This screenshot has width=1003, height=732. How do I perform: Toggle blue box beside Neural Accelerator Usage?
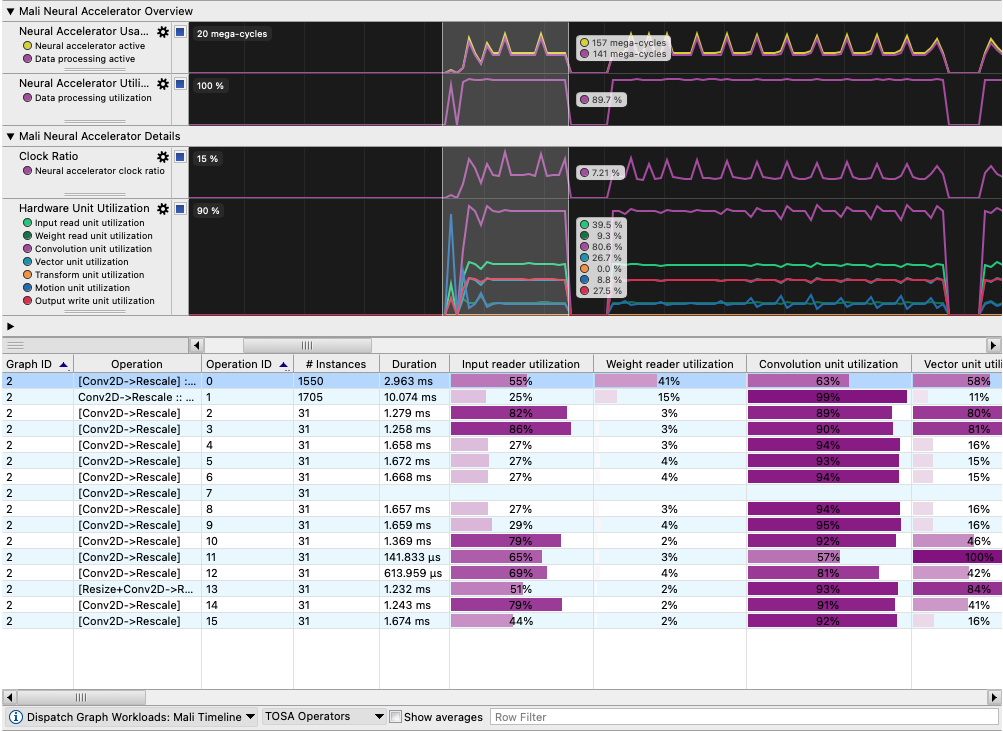coord(180,32)
